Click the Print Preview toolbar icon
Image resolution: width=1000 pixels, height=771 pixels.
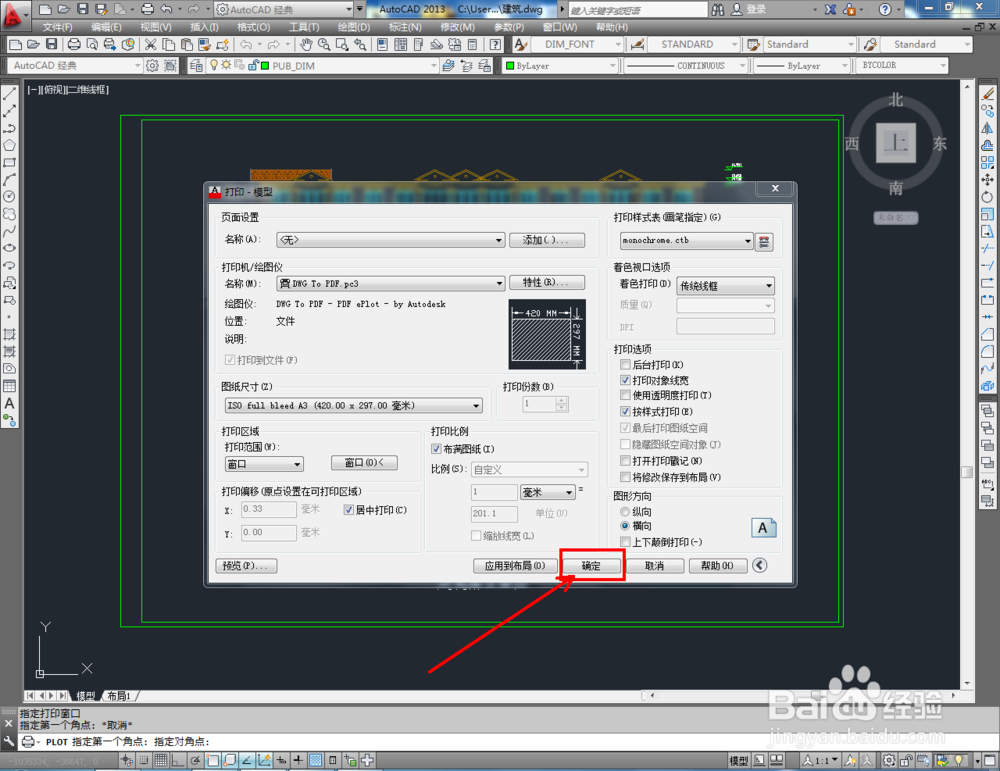point(92,44)
